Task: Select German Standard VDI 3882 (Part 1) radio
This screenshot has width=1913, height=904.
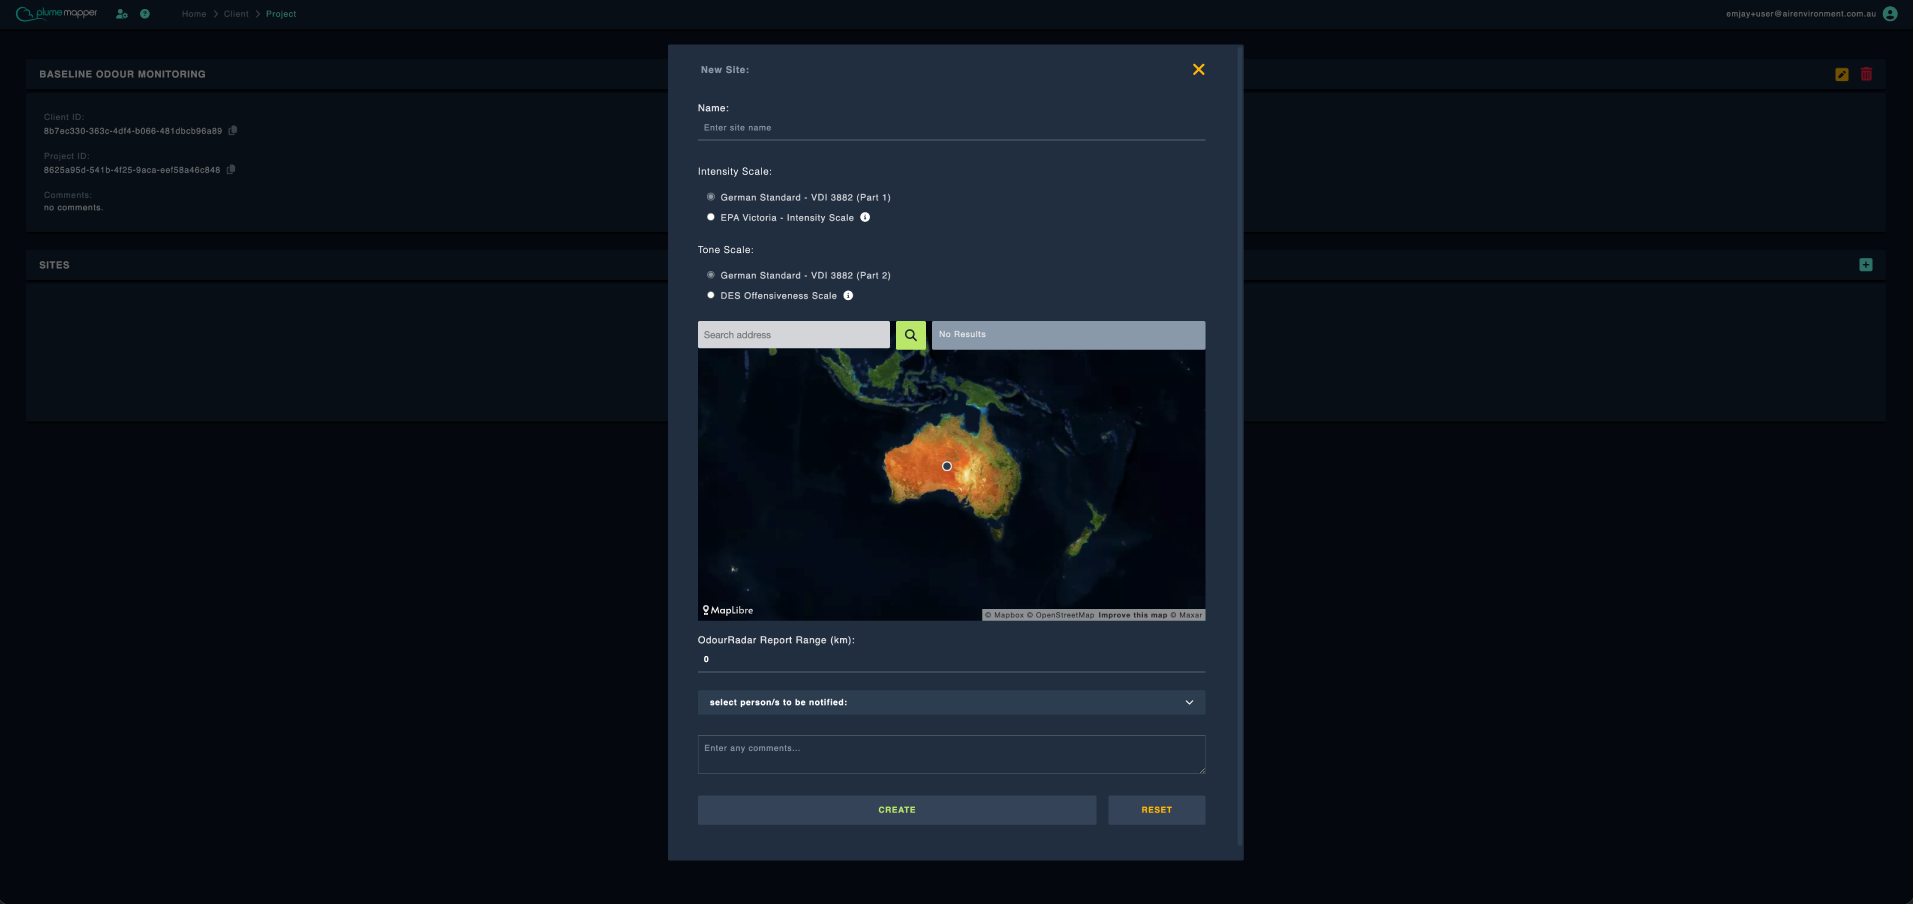Action: 711,197
